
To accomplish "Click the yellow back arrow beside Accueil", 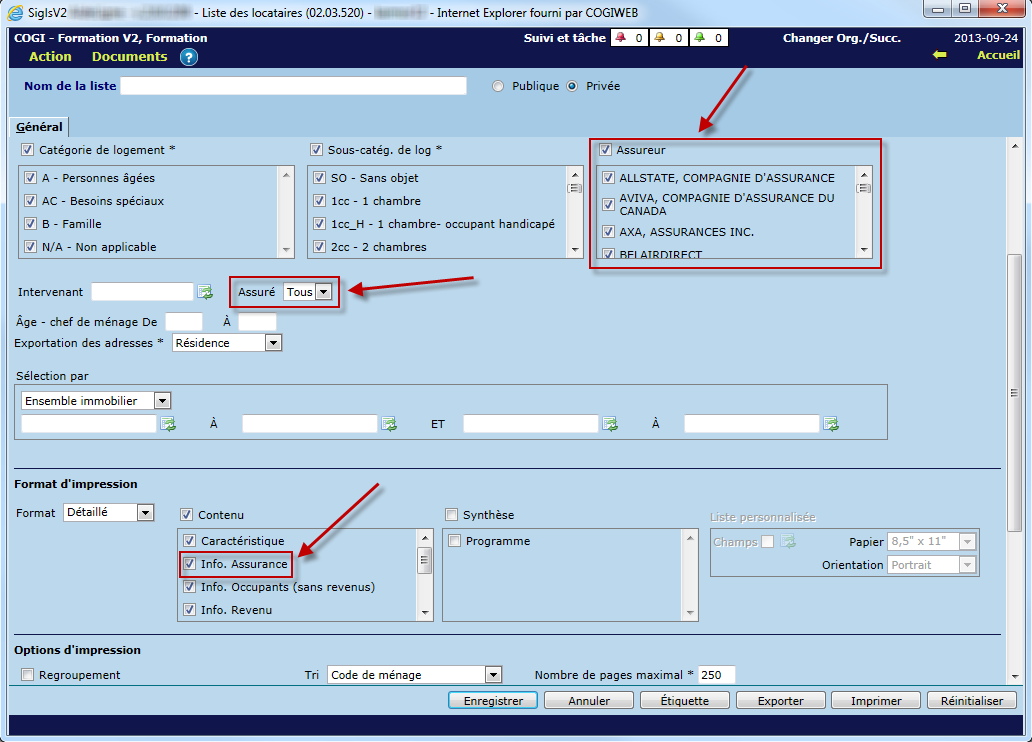I will pos(939,55).
